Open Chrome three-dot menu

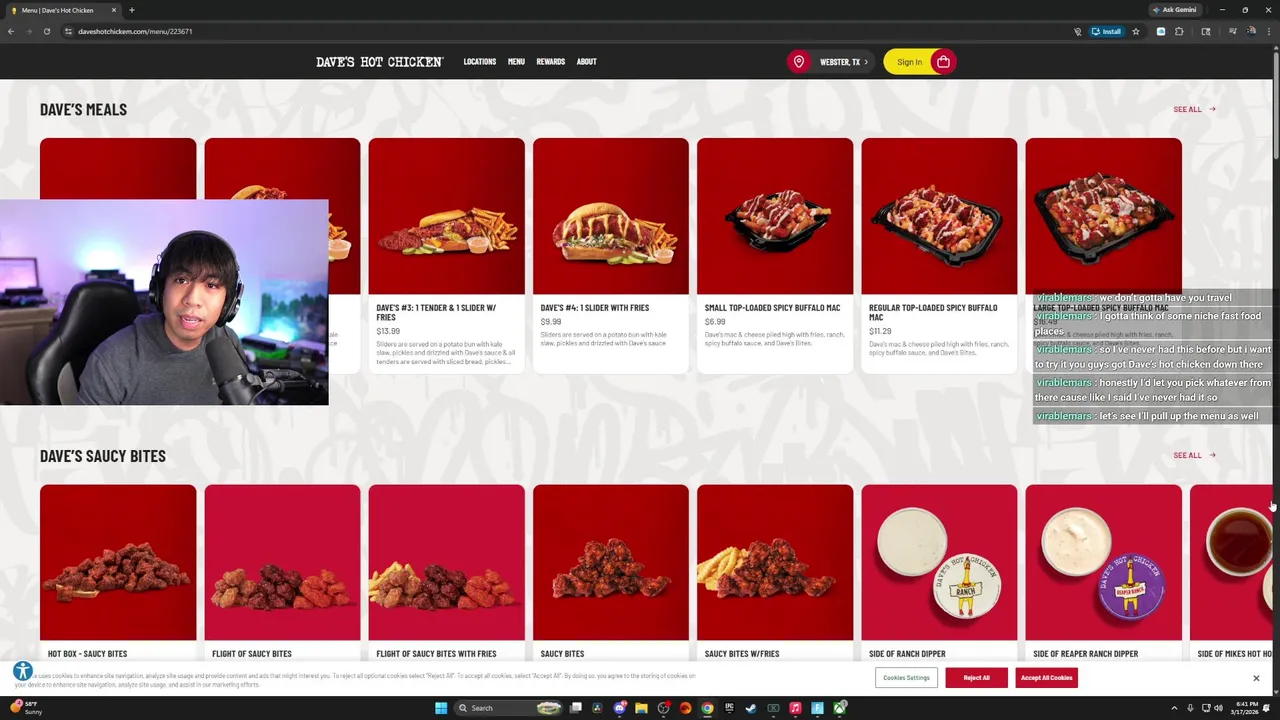coord(1269,31)
